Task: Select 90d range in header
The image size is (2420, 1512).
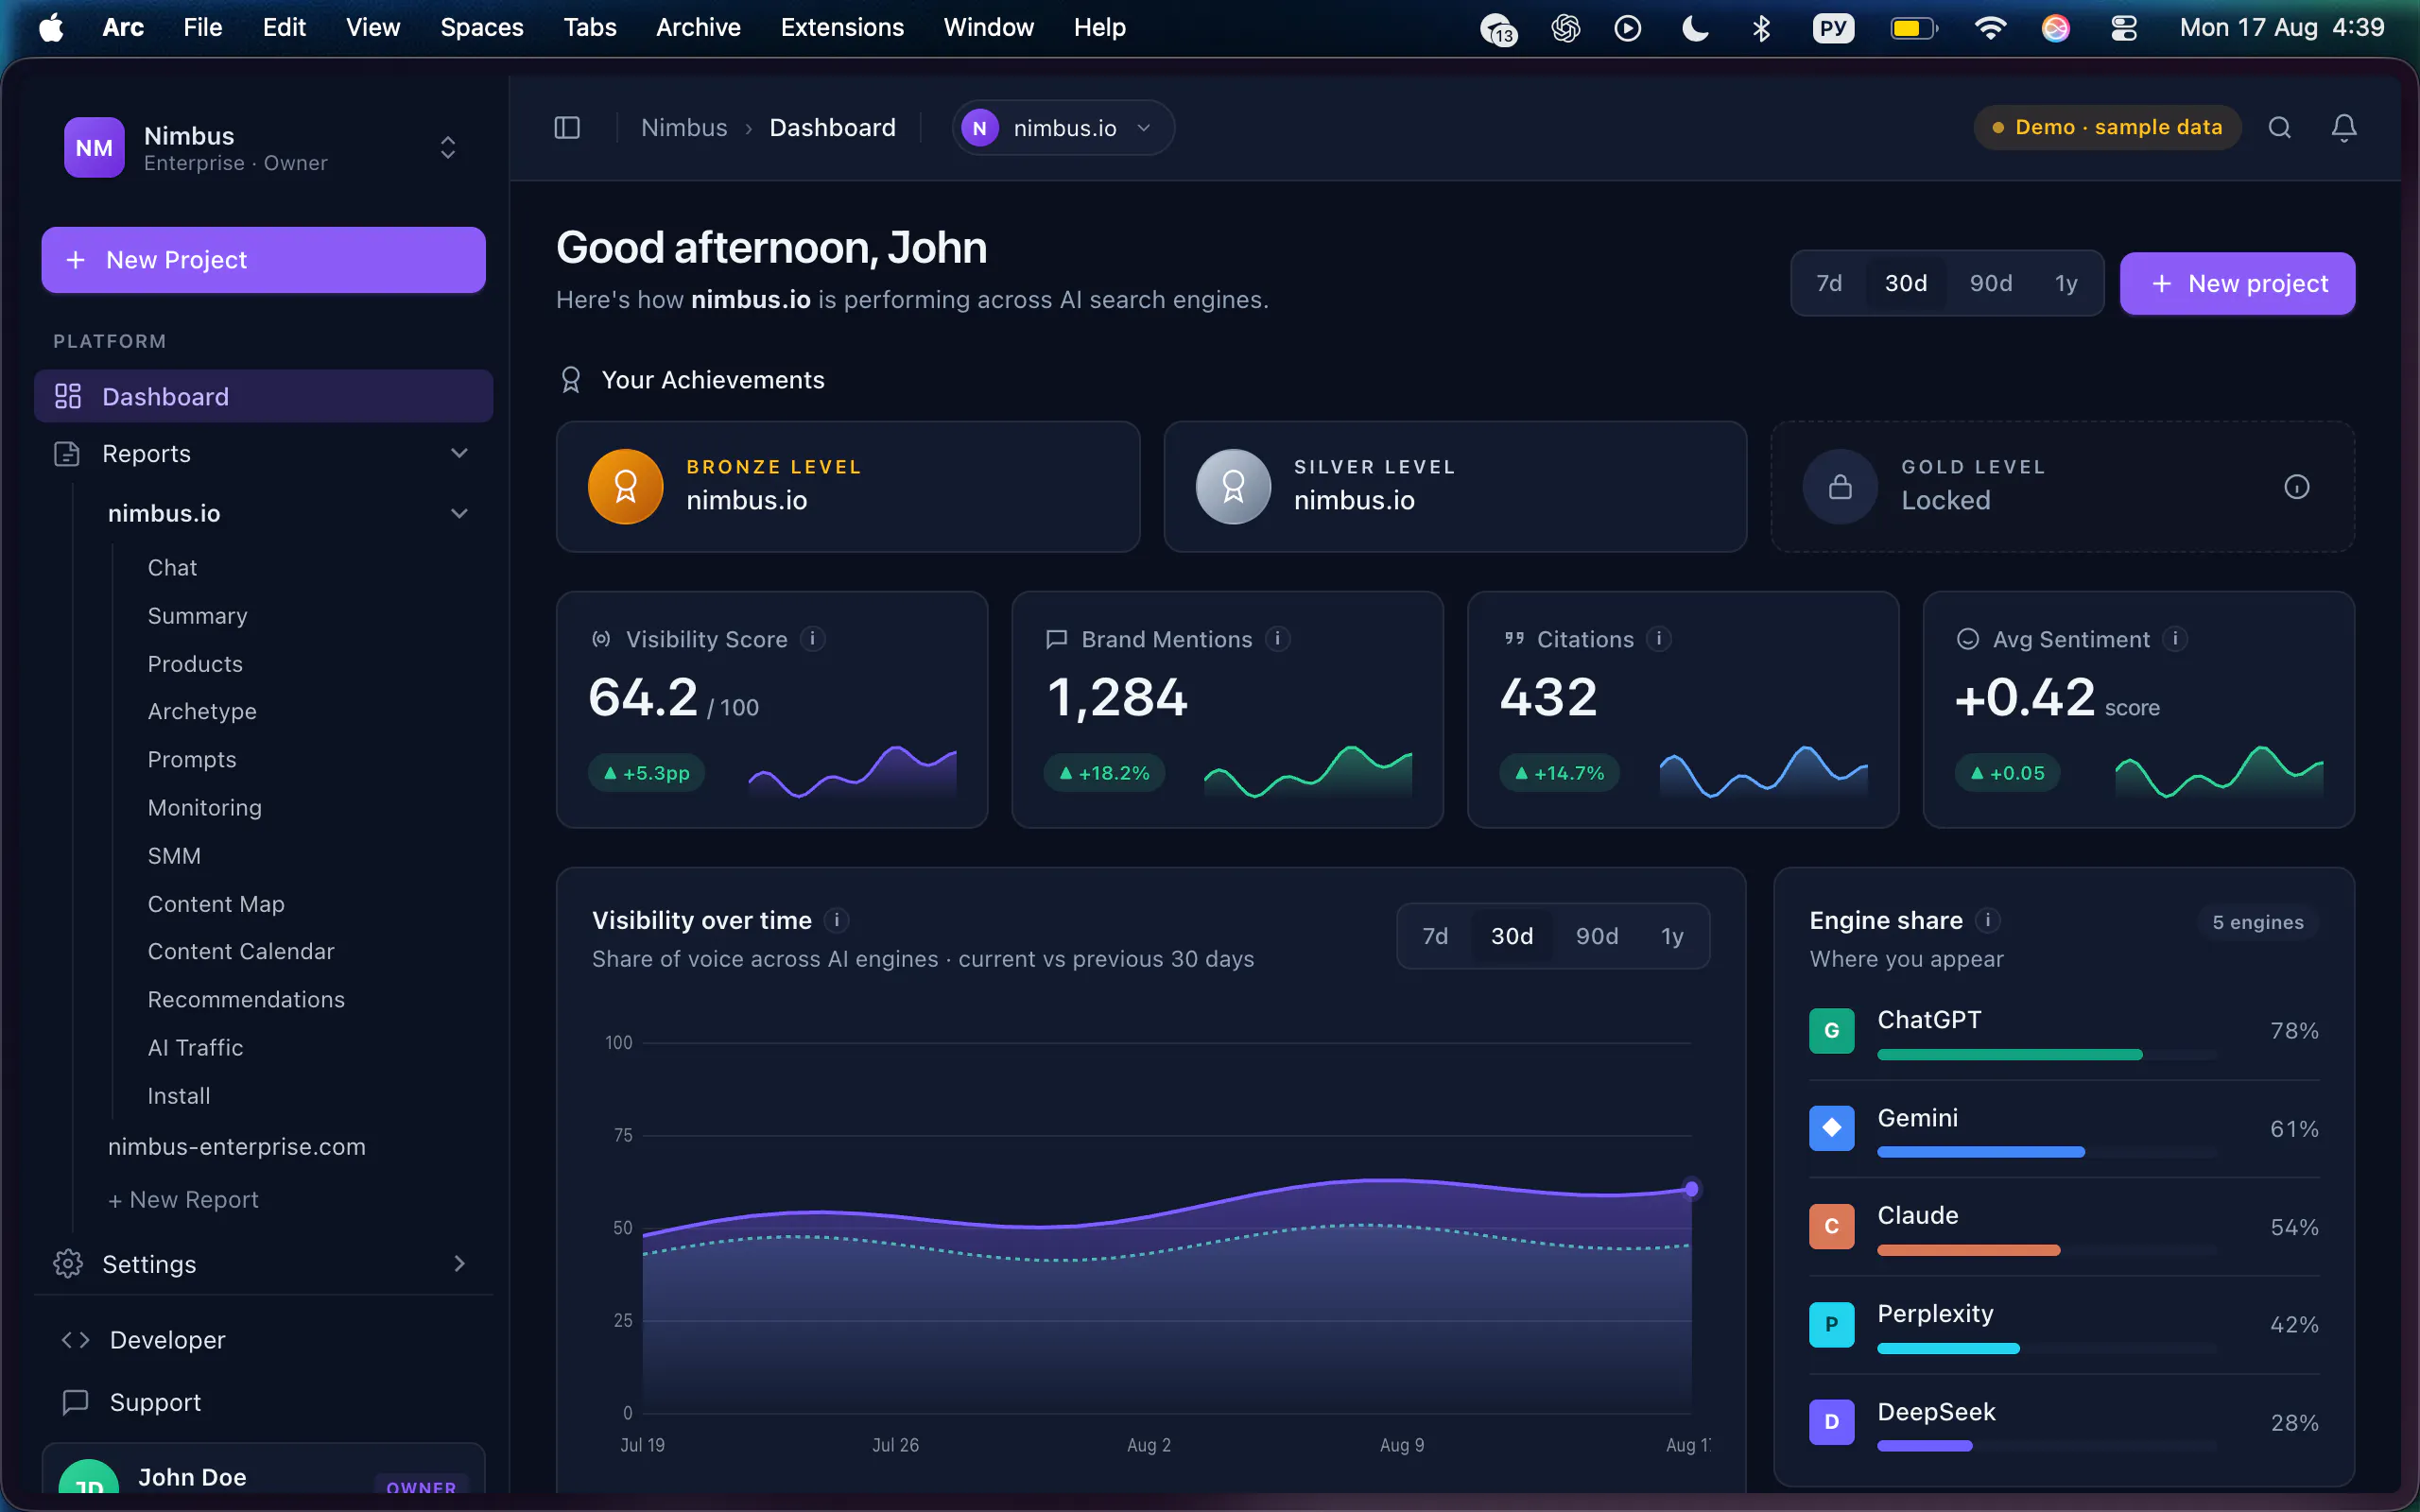Action: pos(1991,283)
